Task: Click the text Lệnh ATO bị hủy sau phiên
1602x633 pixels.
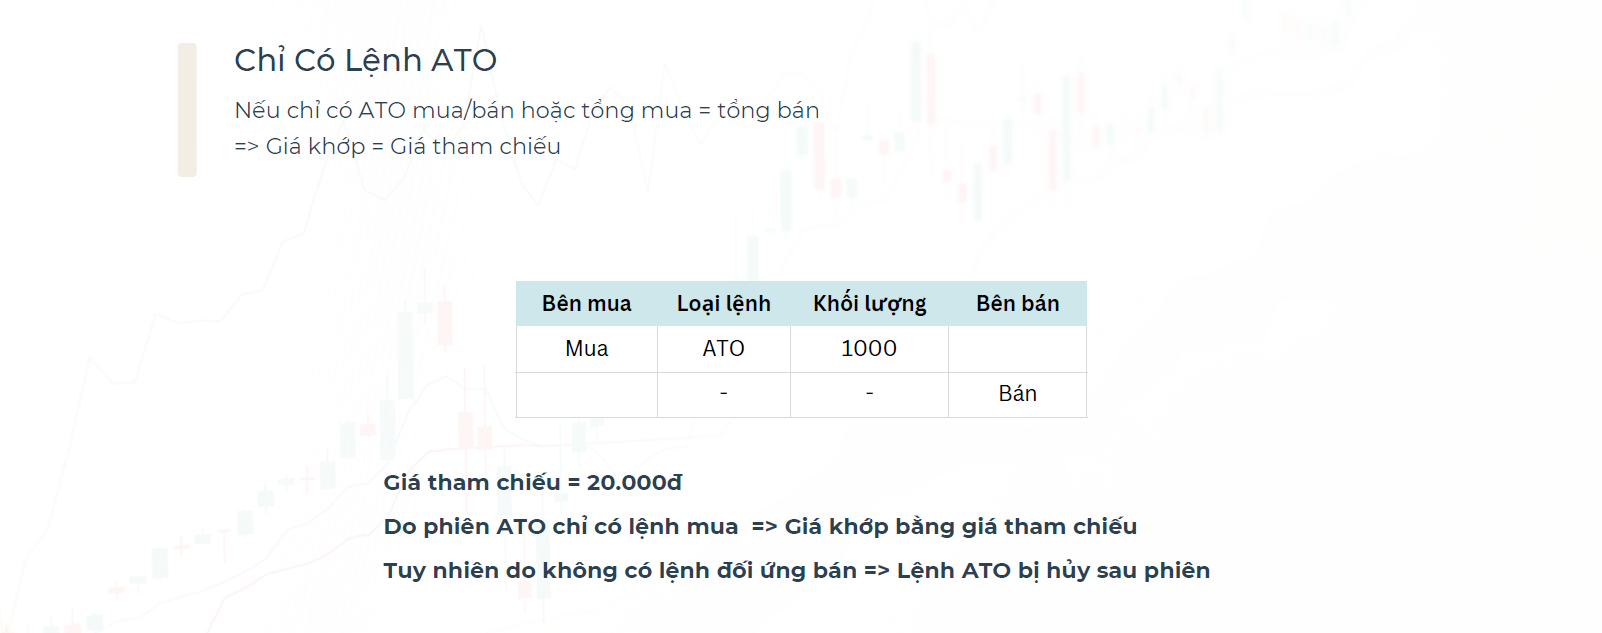Action: (1054, 571)
